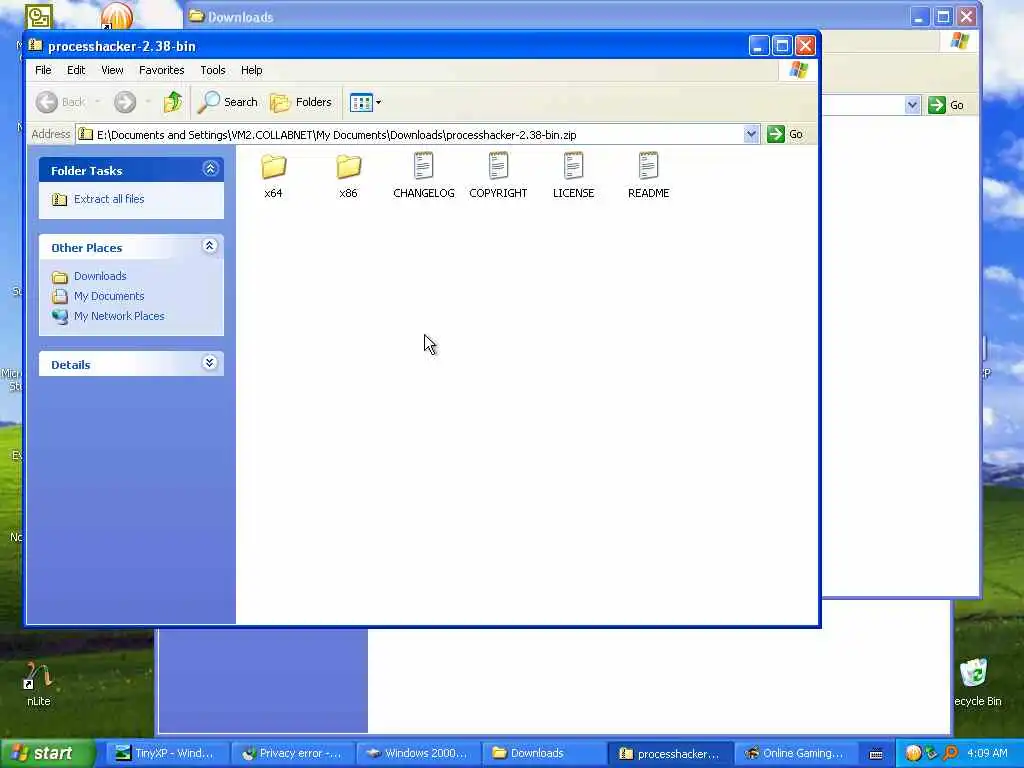Open the View menu
Viewport: 1024px width, 768px height.
[x=112, y=70]
